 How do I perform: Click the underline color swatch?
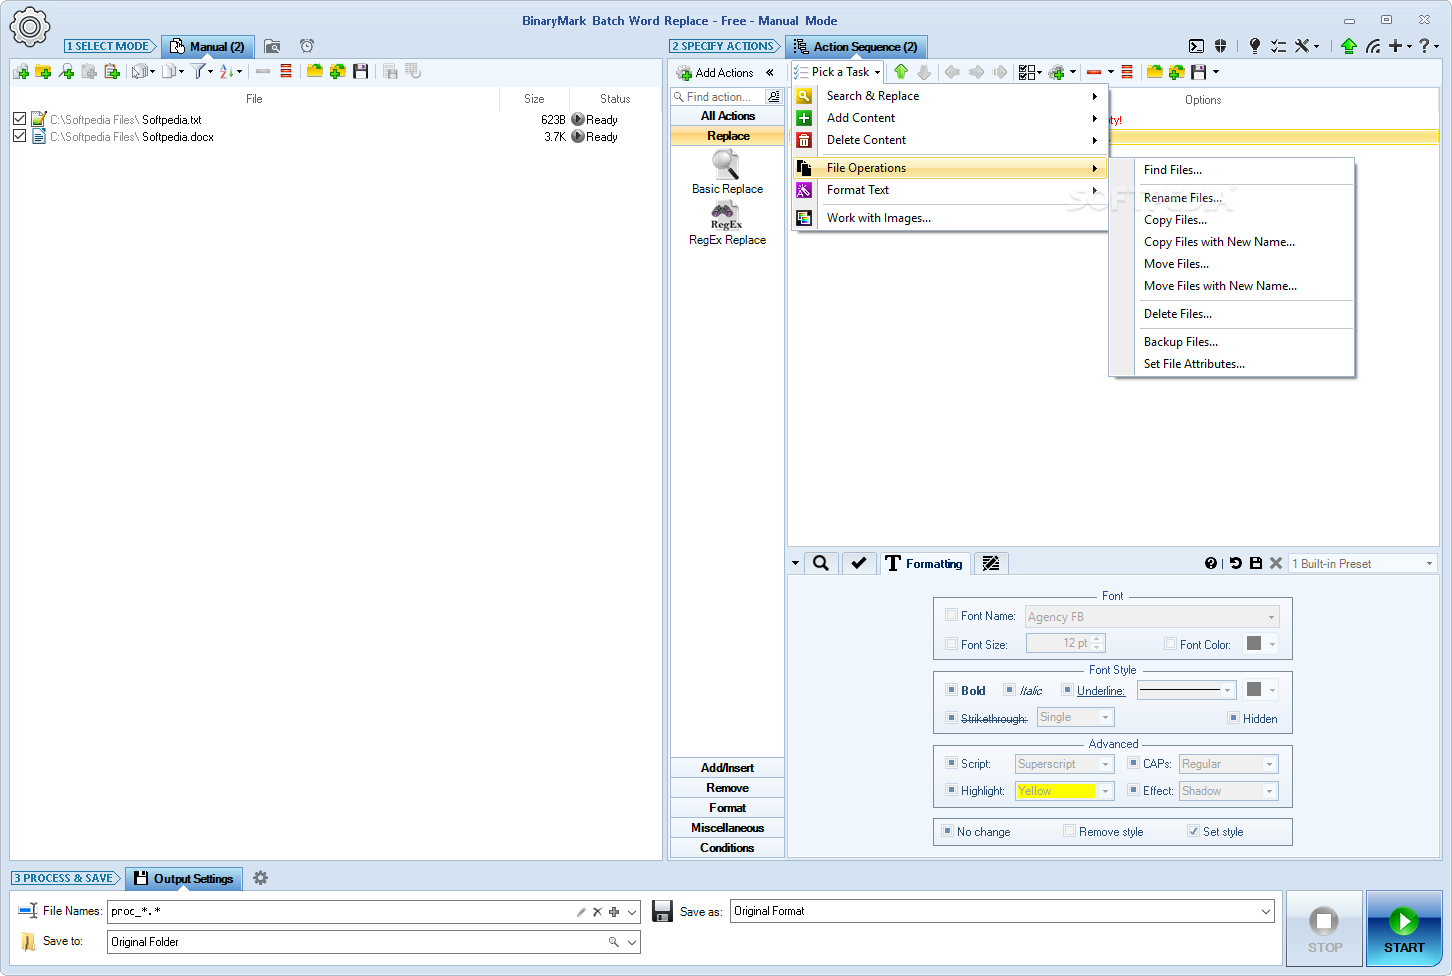tap(1254, 689)
